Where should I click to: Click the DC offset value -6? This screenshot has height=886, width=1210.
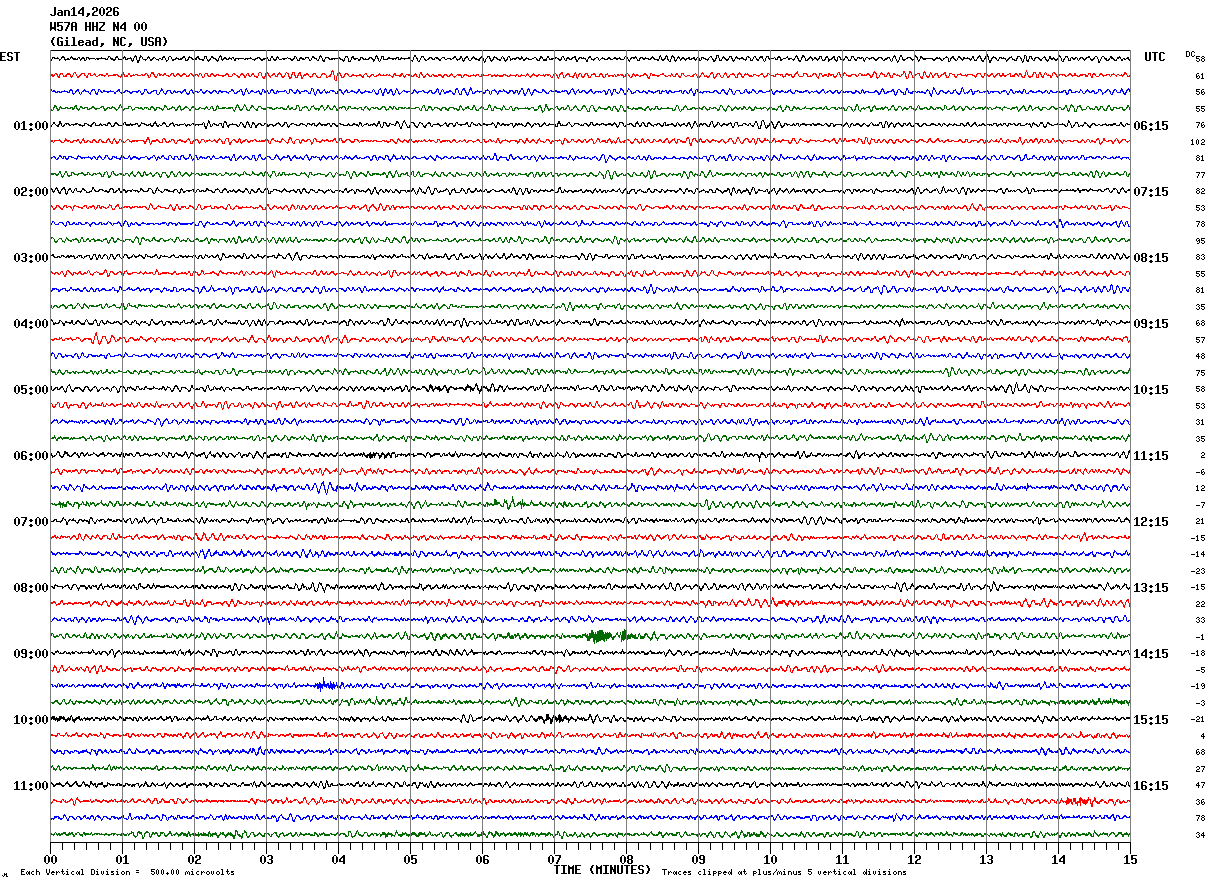coord(1200,472)
